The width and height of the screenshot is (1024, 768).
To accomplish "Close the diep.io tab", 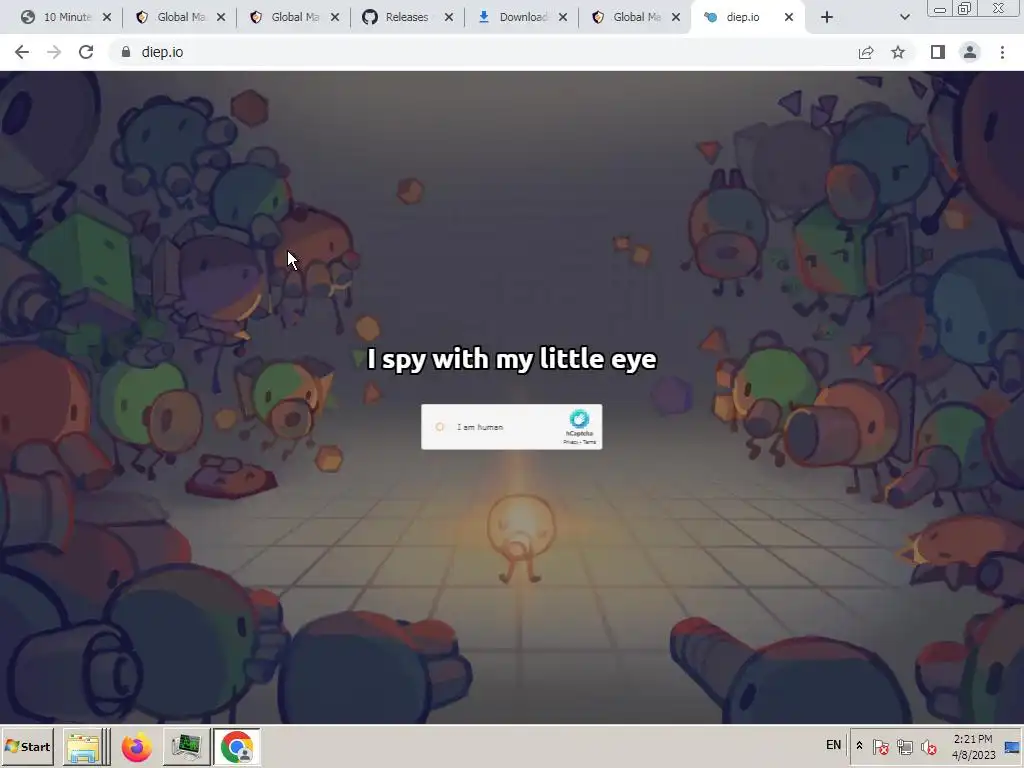I will click(789, 17).
